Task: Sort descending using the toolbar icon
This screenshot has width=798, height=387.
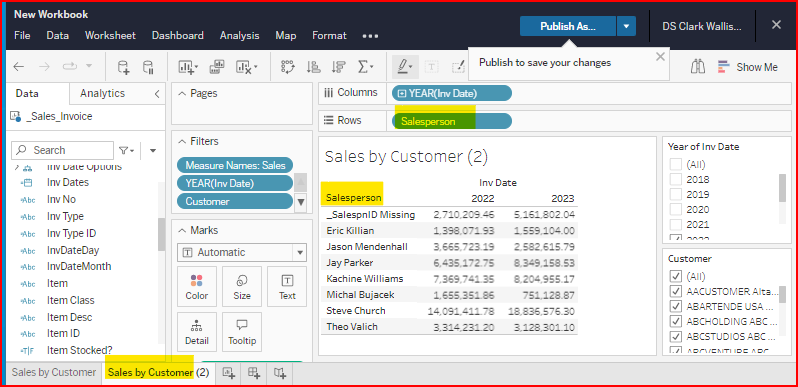Action: [x=338, y=67]
